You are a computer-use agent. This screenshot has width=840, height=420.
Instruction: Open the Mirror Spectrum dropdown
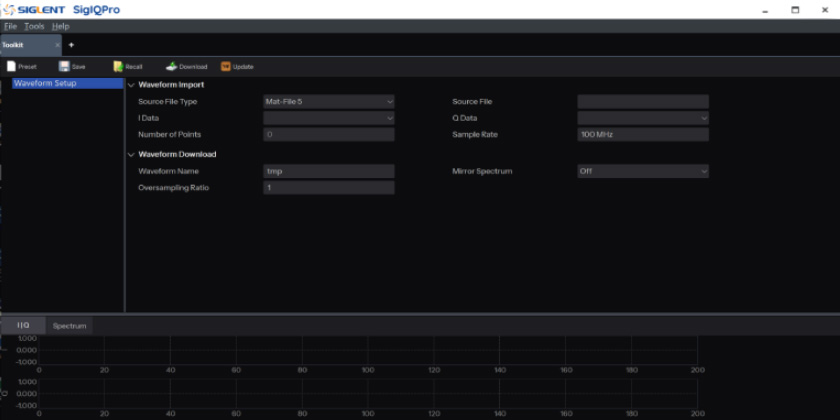643,171
